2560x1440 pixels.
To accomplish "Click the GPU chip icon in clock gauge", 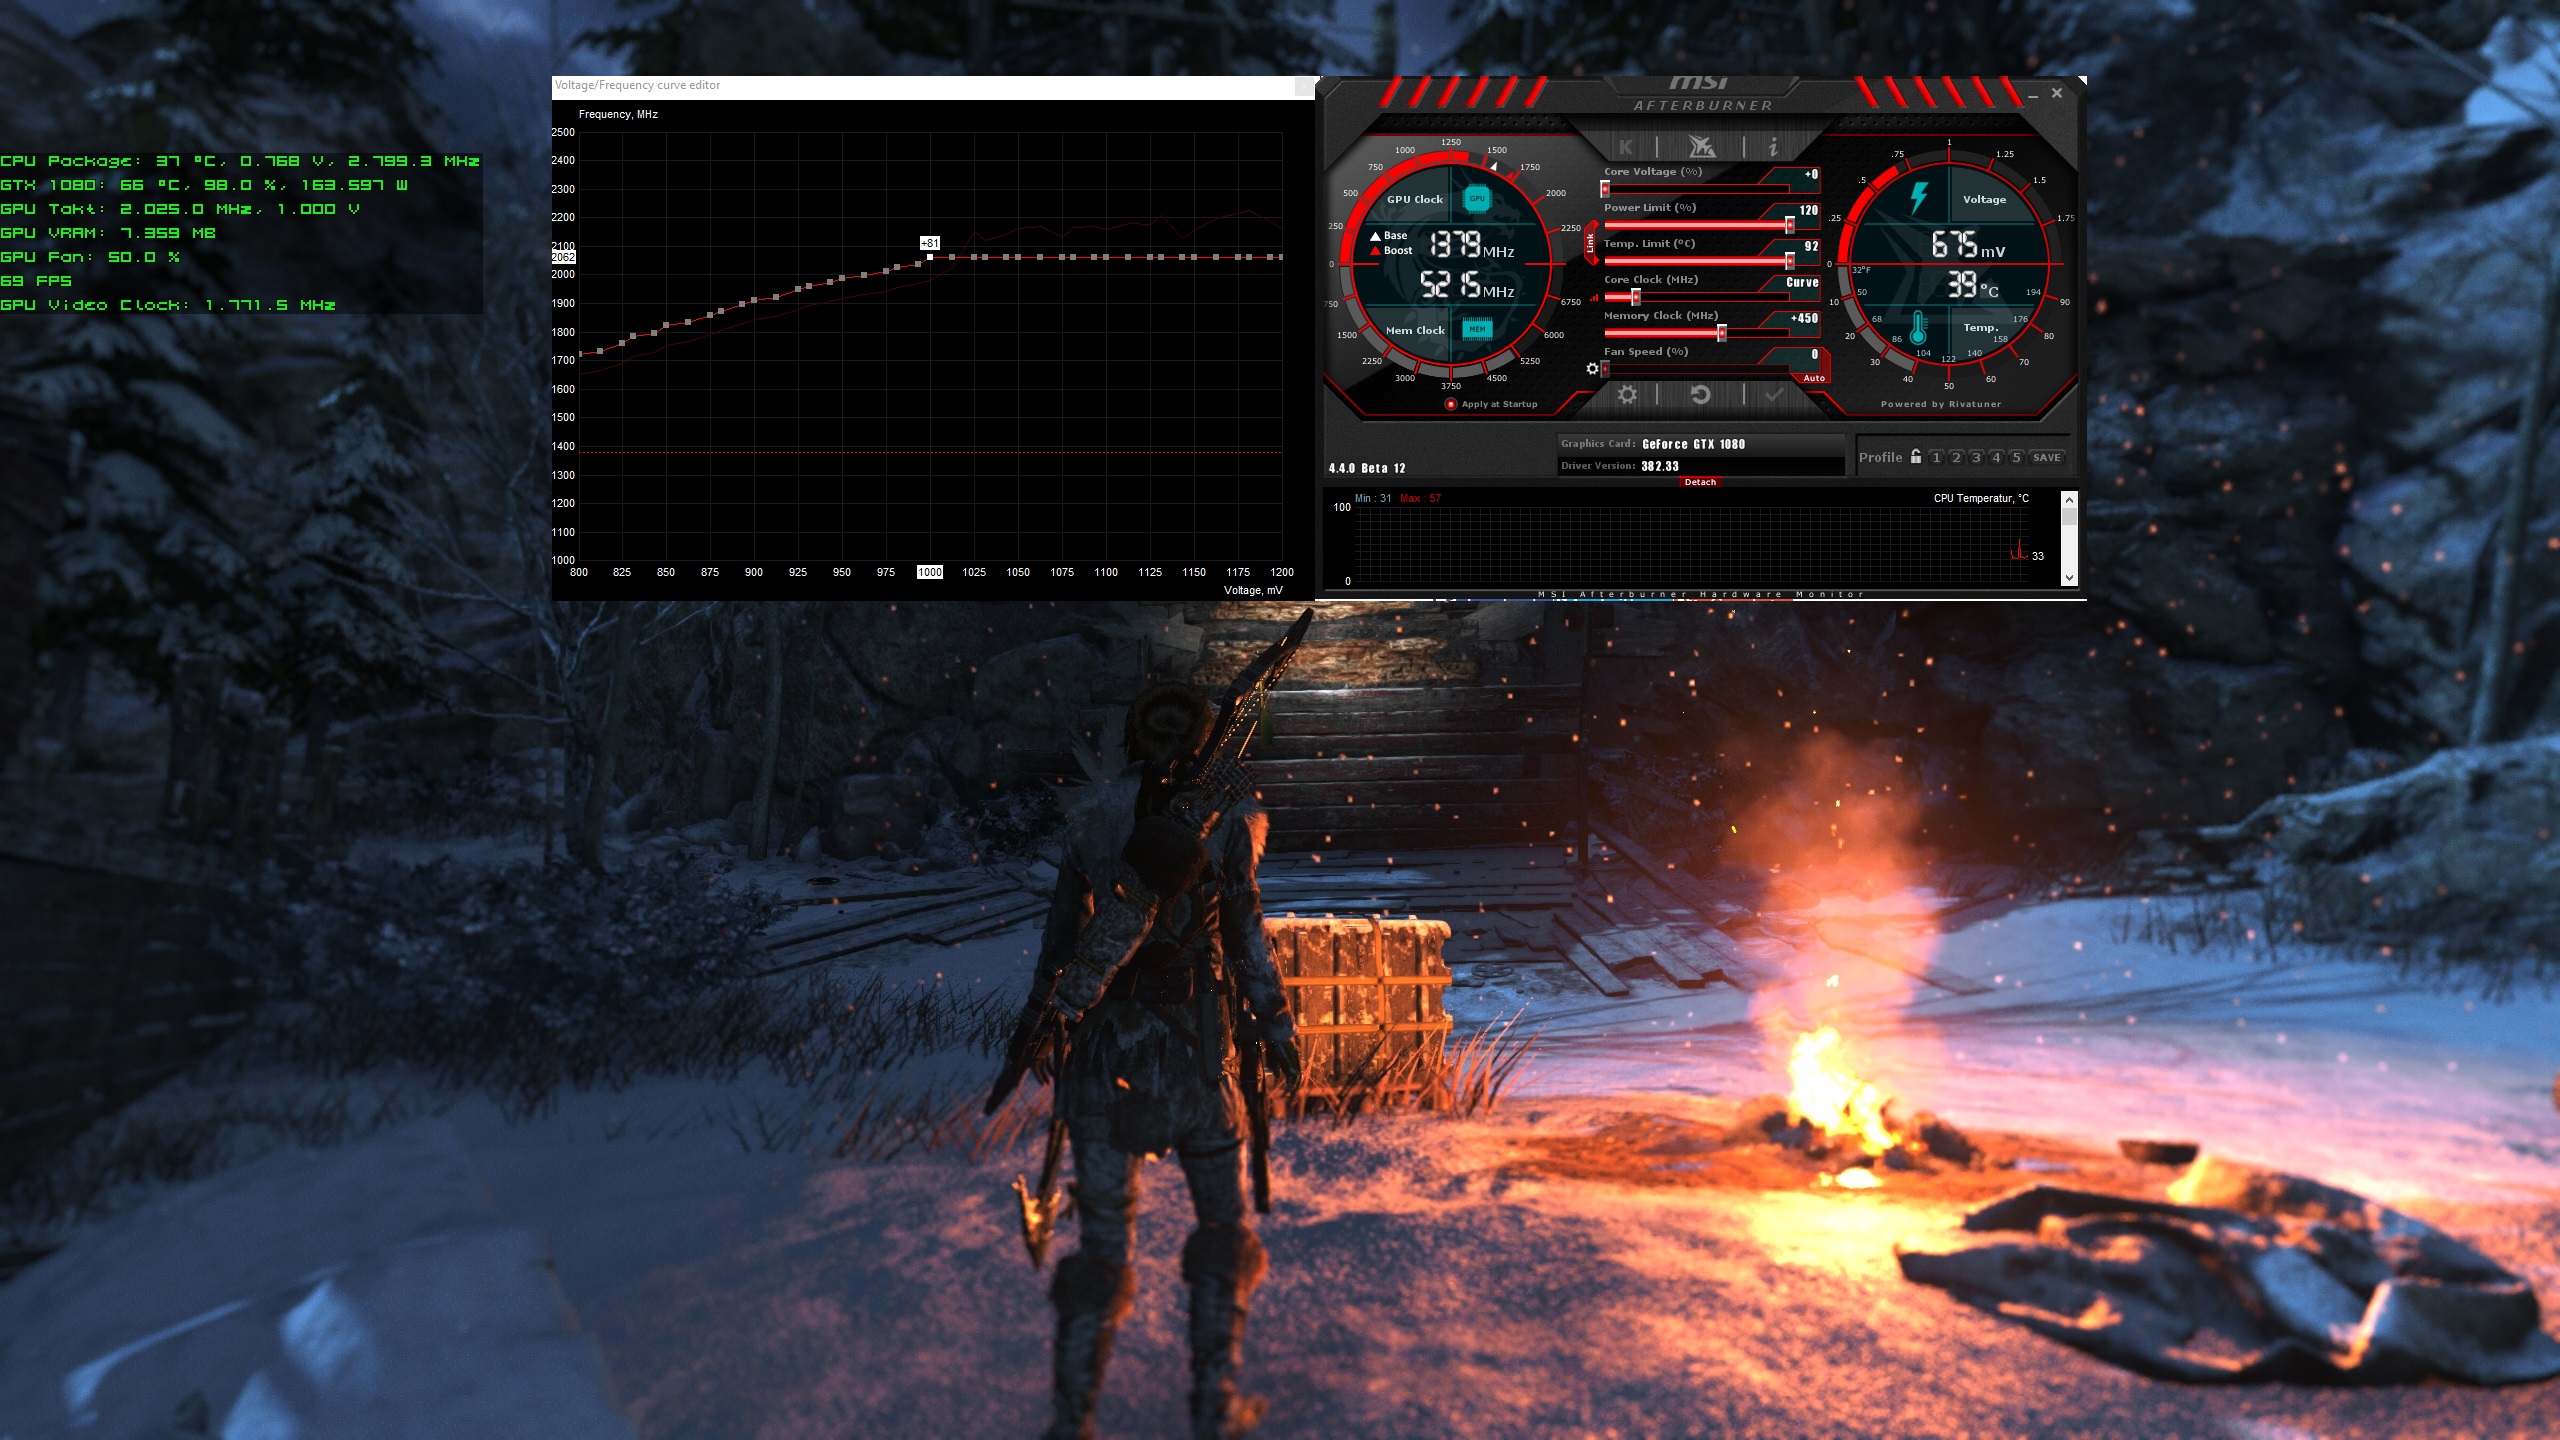I will (x=1477, y=198).
